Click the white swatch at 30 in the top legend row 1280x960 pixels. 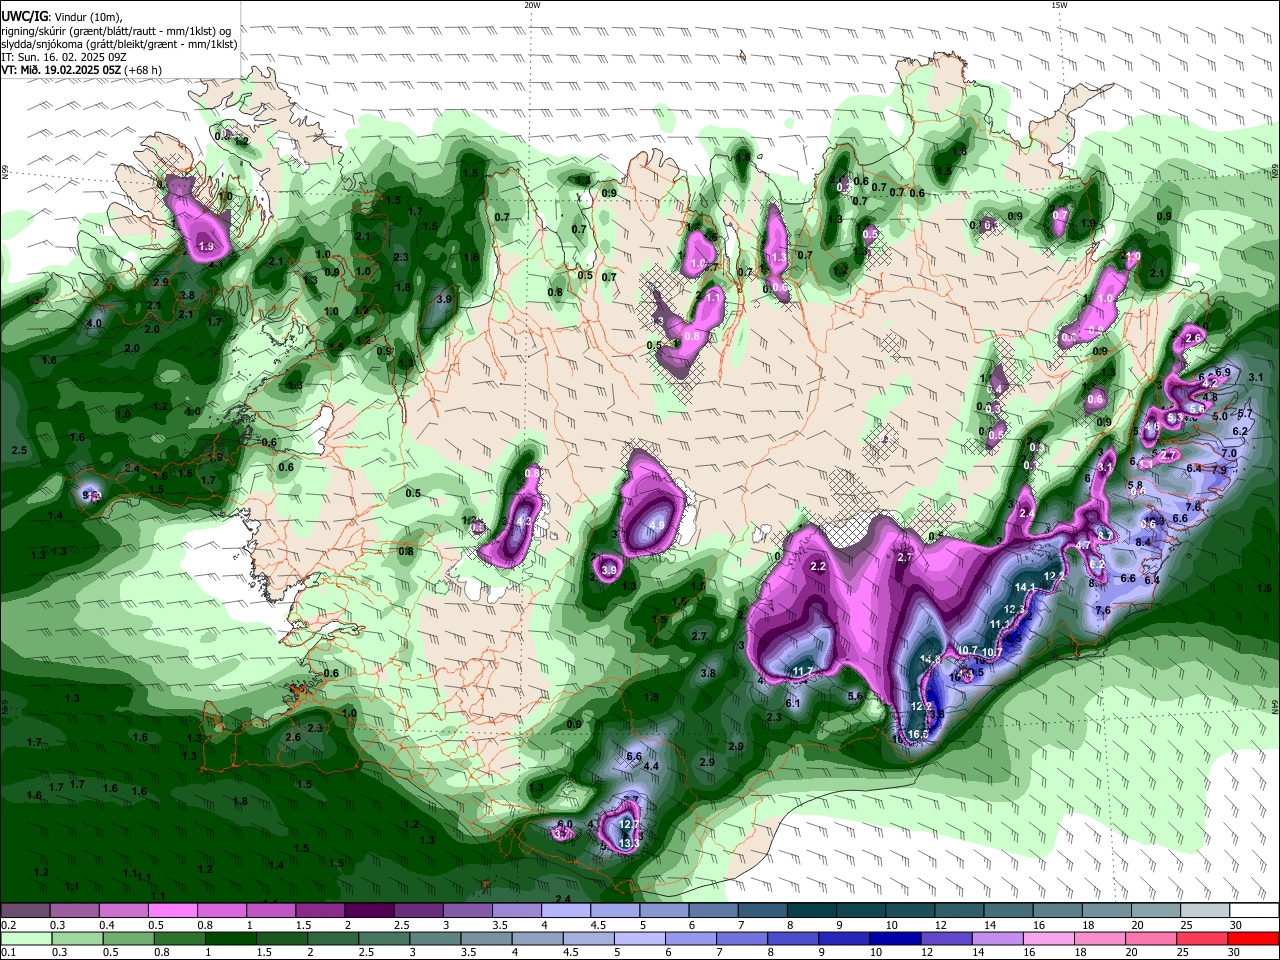[1253, 911]
